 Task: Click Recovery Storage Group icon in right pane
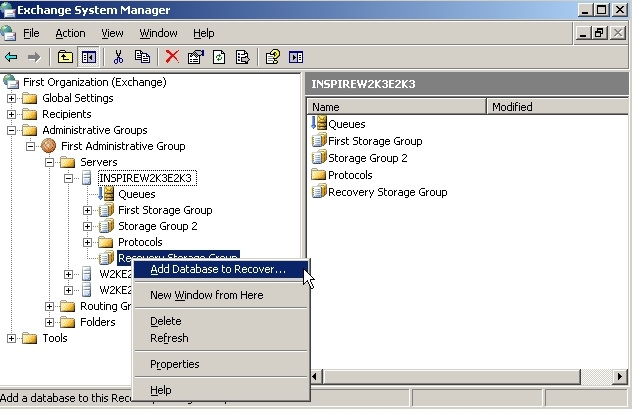point(319,191)
